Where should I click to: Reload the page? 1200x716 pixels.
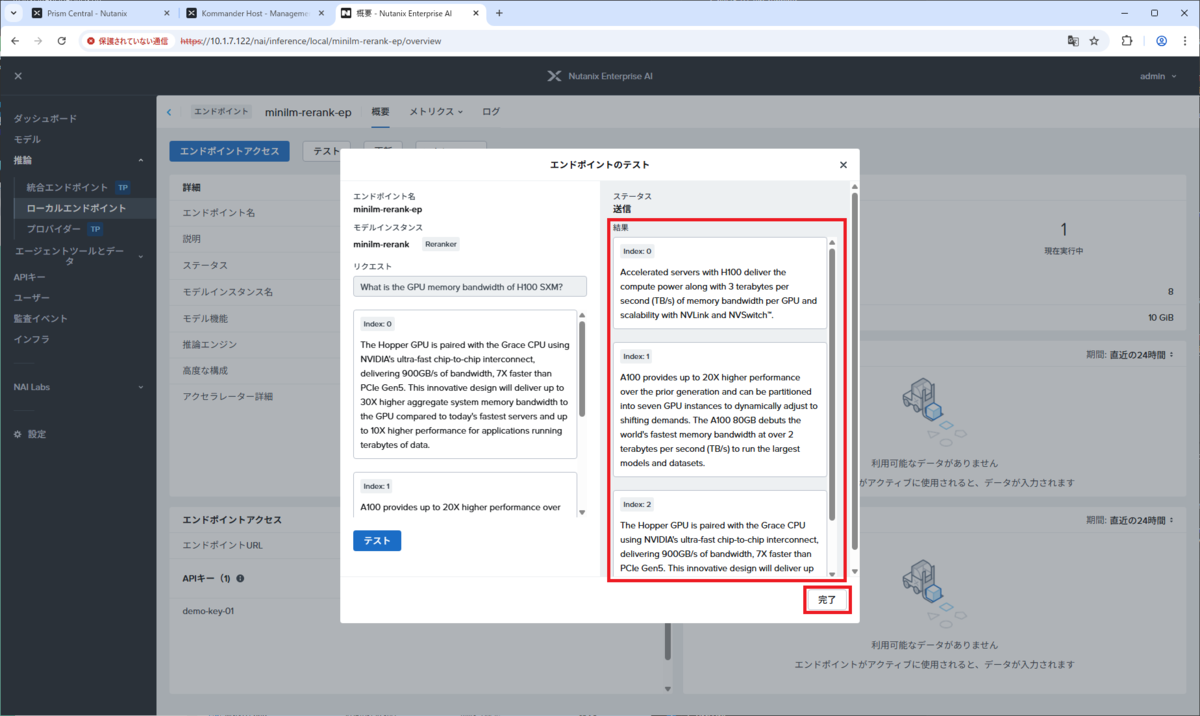coord(62,41)
